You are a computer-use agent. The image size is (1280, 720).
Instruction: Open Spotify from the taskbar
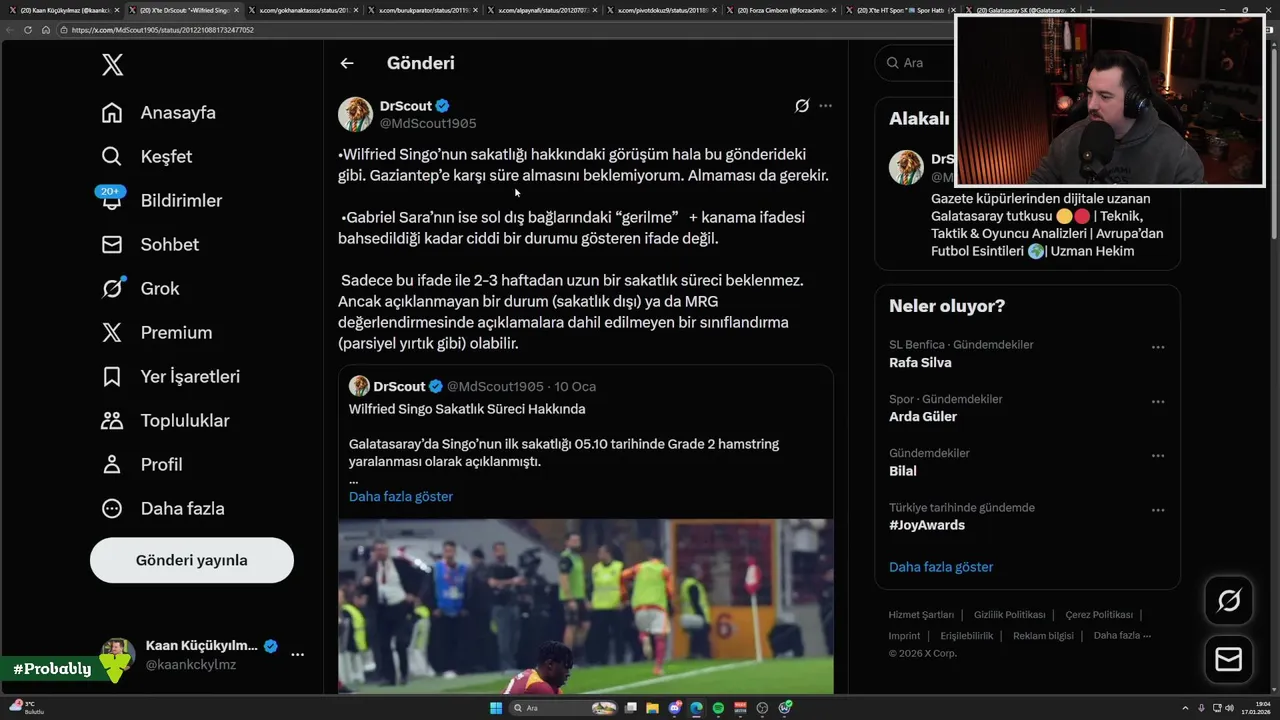718,708
